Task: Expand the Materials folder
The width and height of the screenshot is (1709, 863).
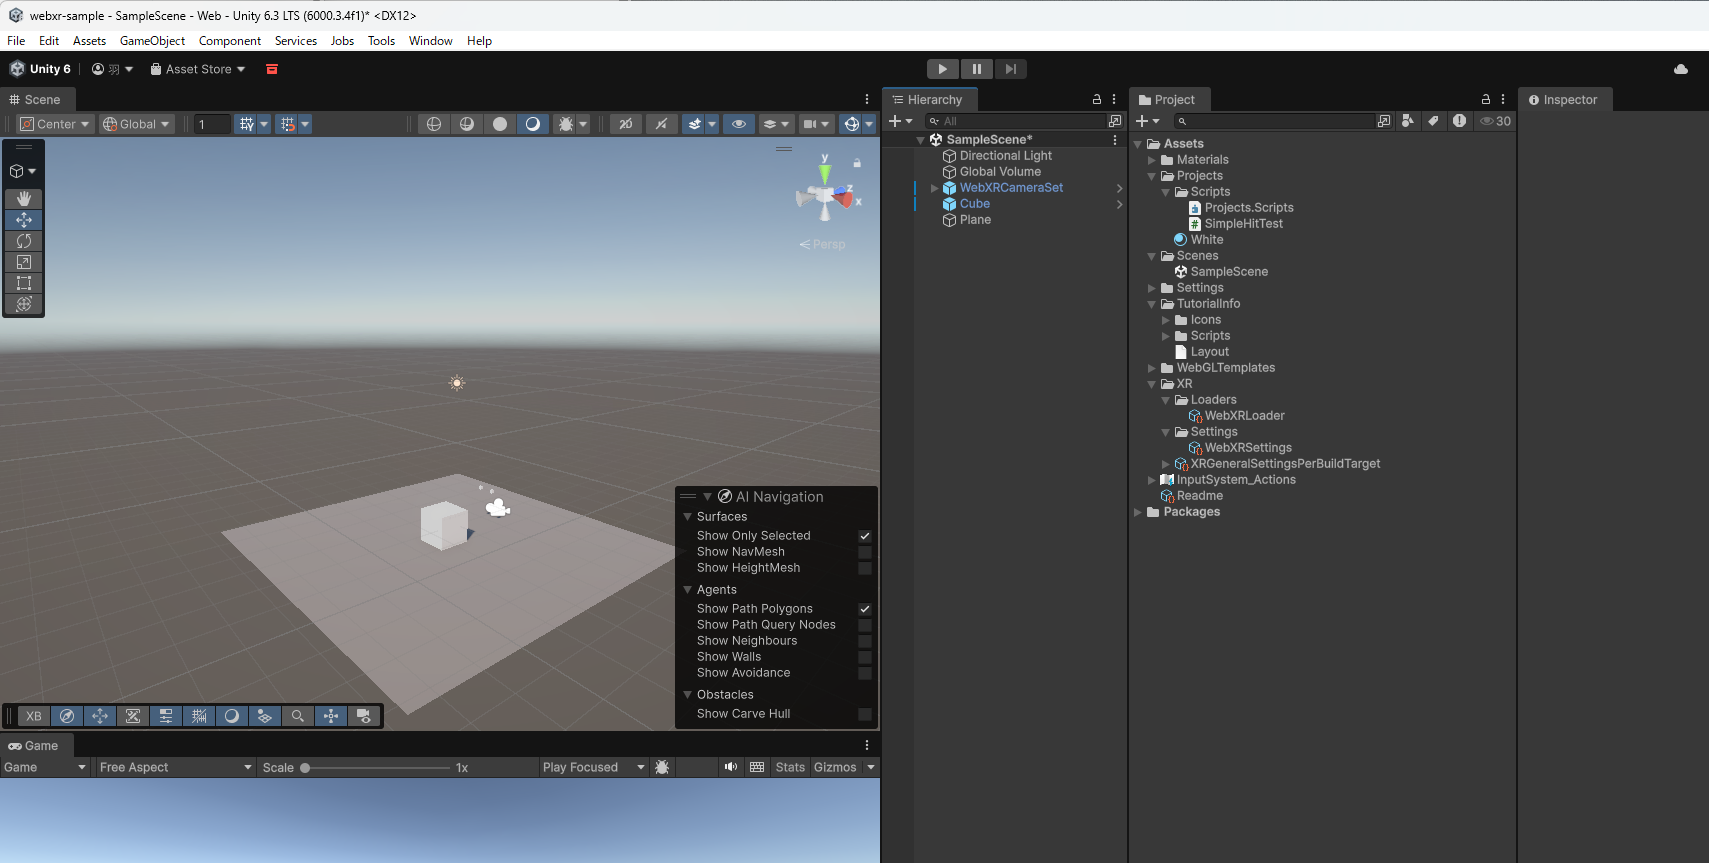Action: pos(1152,160)
